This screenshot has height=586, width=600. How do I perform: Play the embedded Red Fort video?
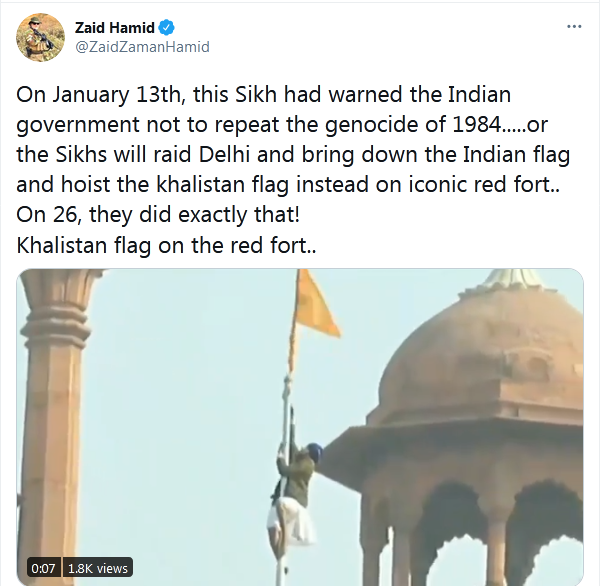point(300,427)
